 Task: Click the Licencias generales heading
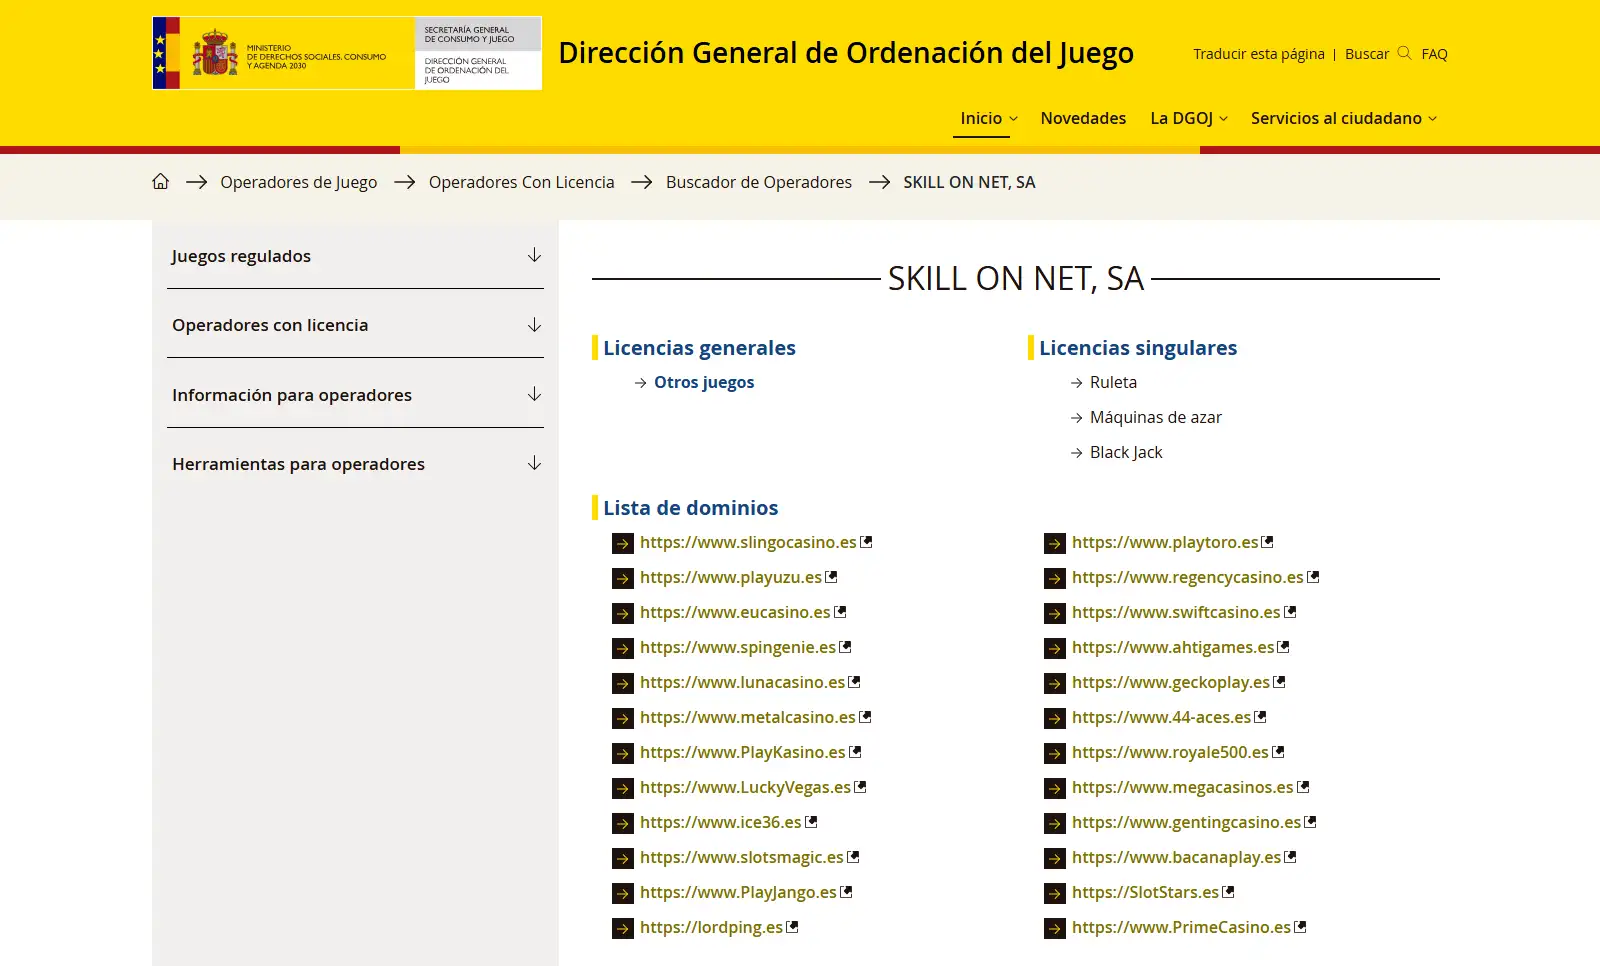(x=699, y=348)
